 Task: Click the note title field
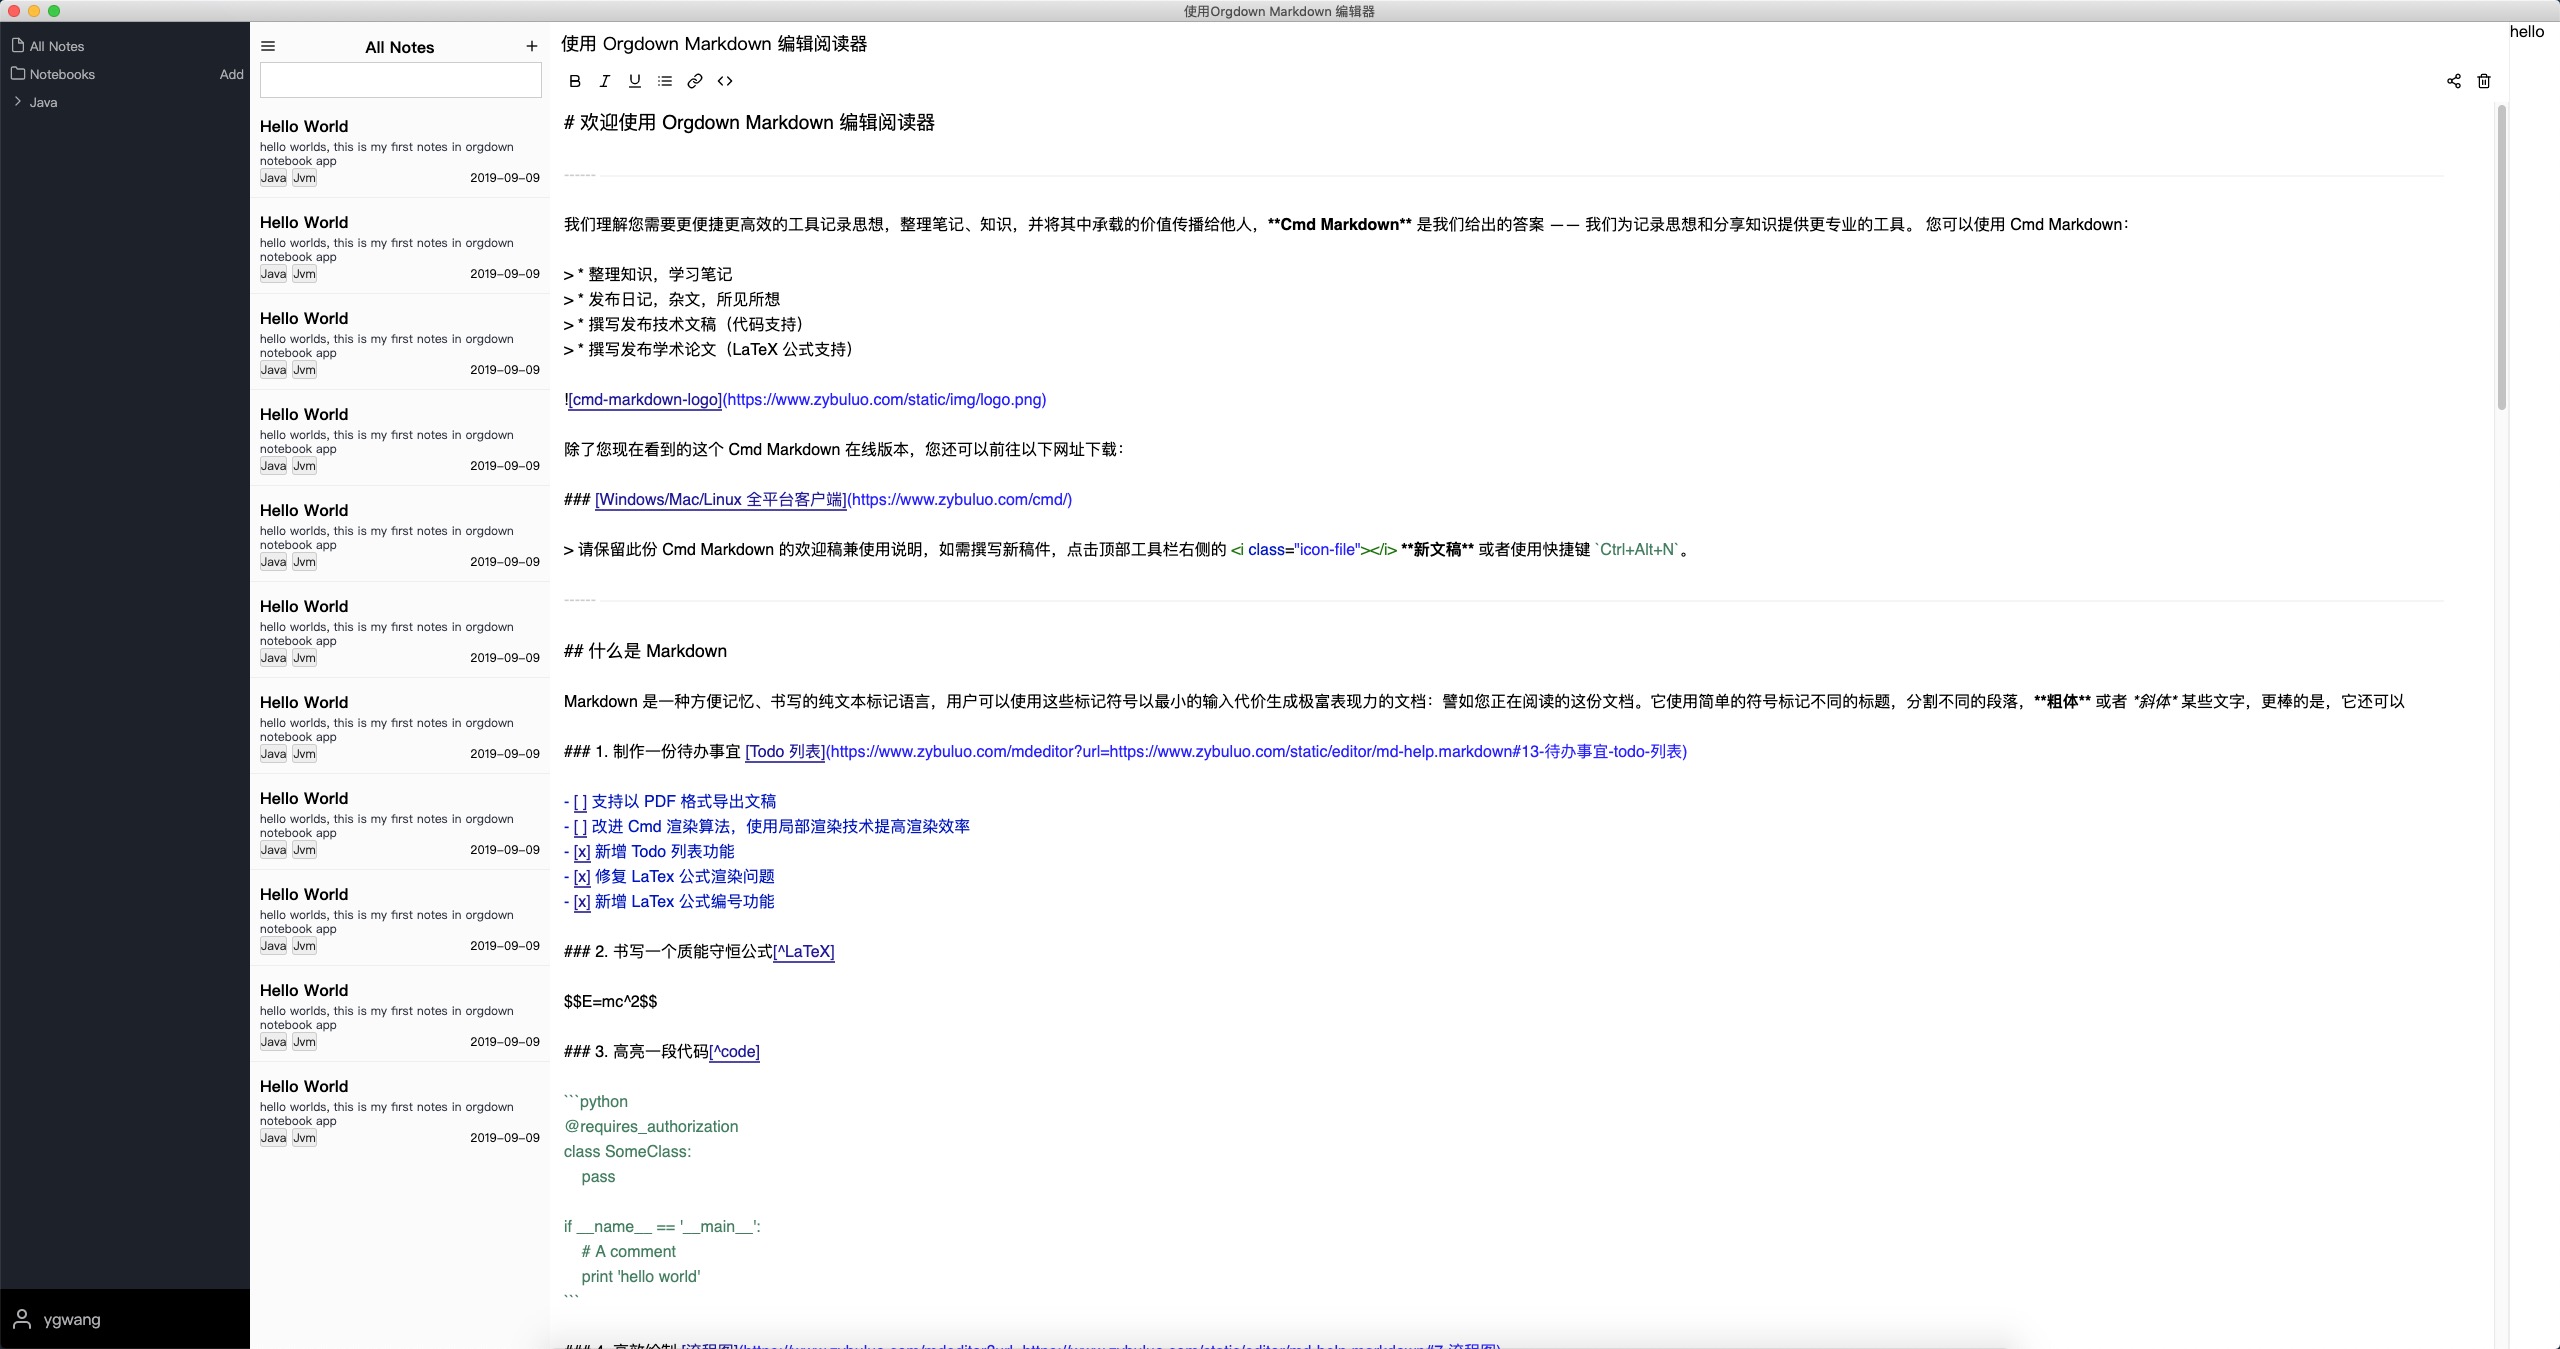[x=714, y=44]
